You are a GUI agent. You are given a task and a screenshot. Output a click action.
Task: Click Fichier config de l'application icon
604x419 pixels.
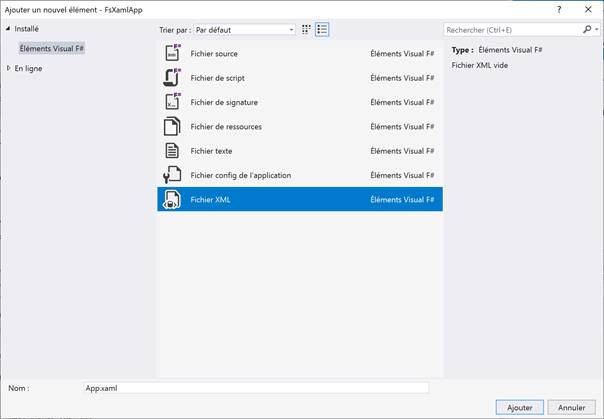tap(171, 175)
